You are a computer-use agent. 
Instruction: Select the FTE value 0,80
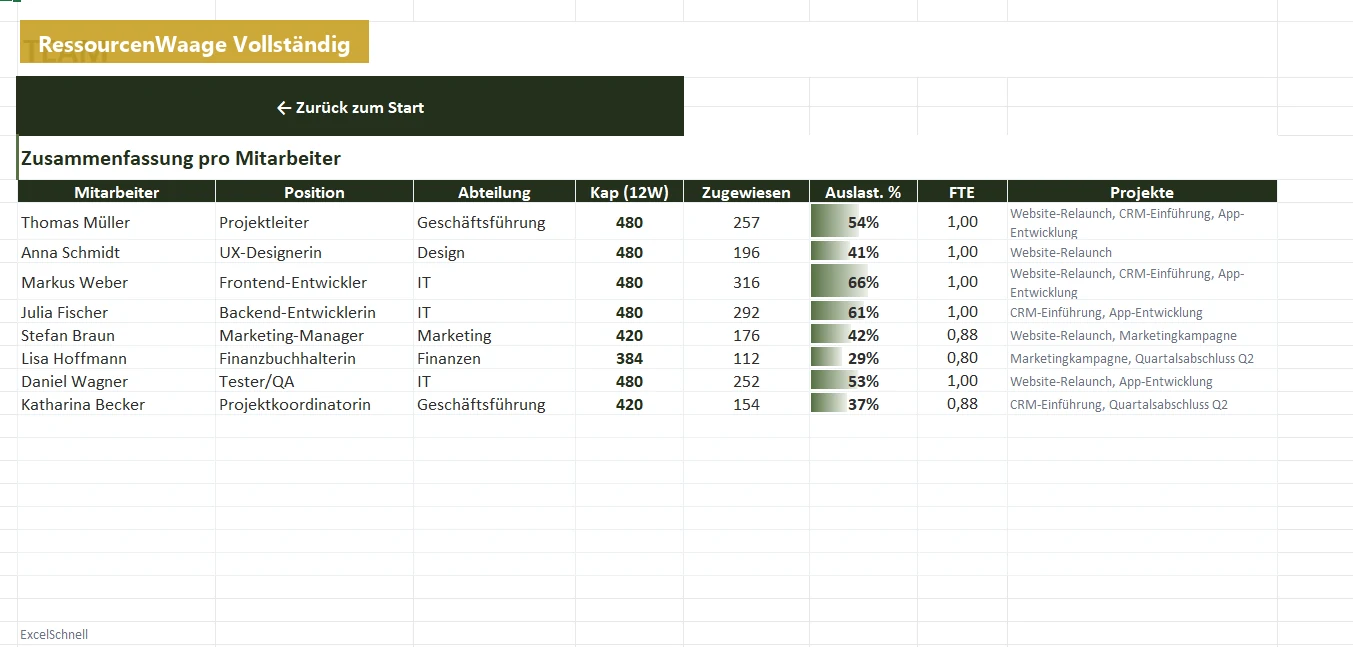pos(963,358)
